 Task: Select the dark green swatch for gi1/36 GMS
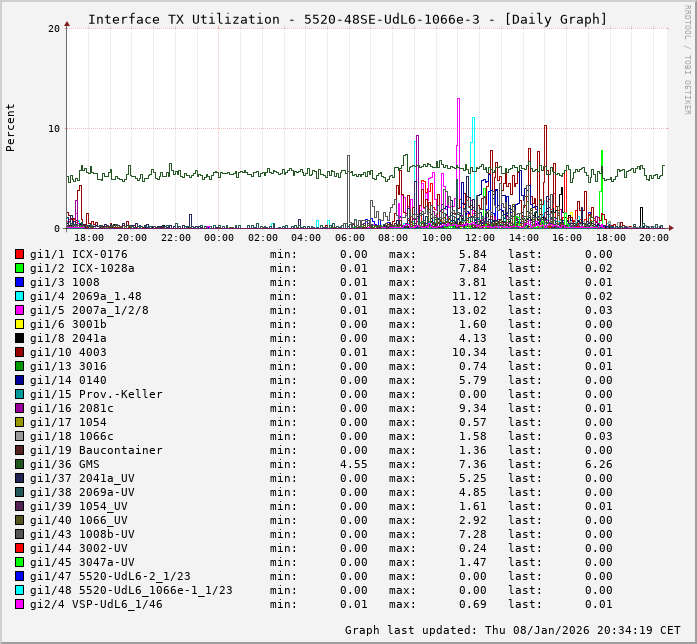[19, 464]
